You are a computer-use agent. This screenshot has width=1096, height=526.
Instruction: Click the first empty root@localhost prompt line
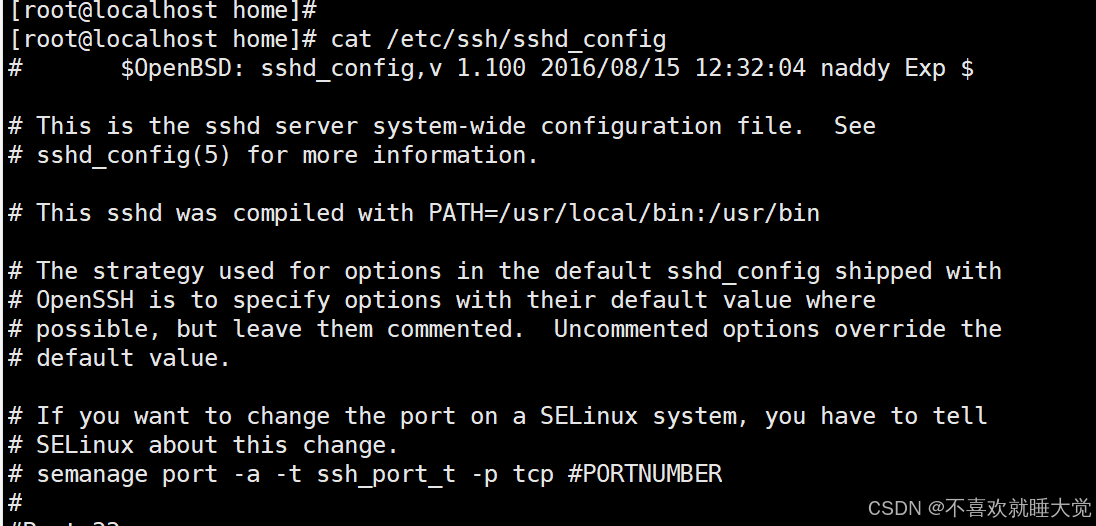[x=163, y=10]
